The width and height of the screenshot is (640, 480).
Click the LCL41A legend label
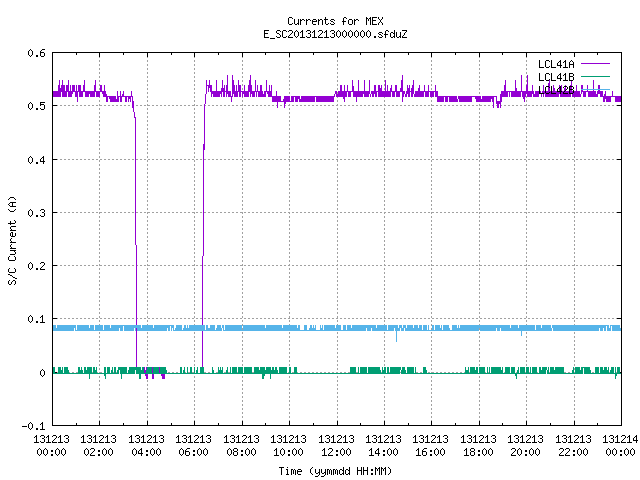coord(556,64)
